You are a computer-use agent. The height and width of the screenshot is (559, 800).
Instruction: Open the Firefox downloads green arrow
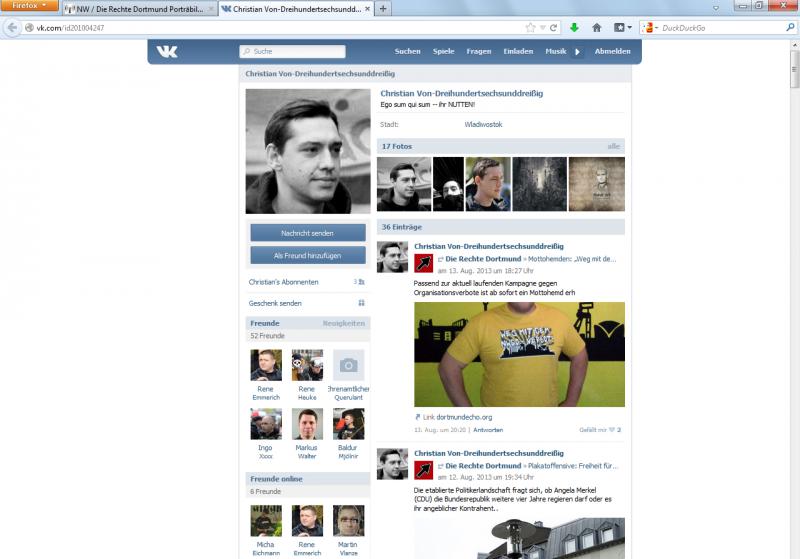(x=574, y=27)
